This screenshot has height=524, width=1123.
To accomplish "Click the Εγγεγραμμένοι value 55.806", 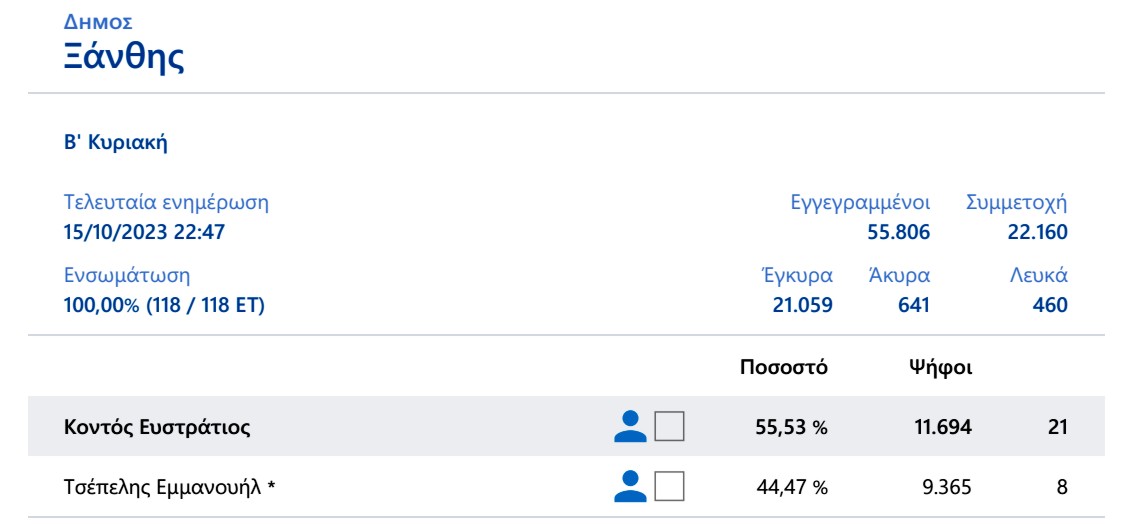I will coord(898,233).
